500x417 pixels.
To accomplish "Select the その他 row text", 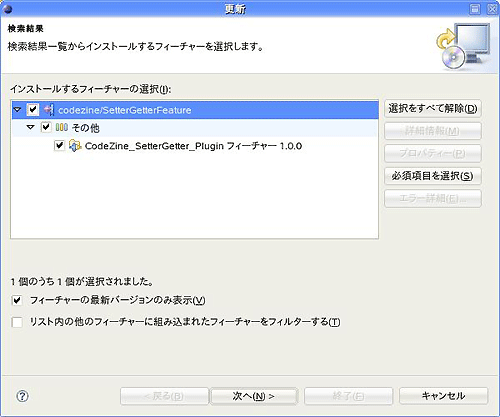I will coord(86,128).
